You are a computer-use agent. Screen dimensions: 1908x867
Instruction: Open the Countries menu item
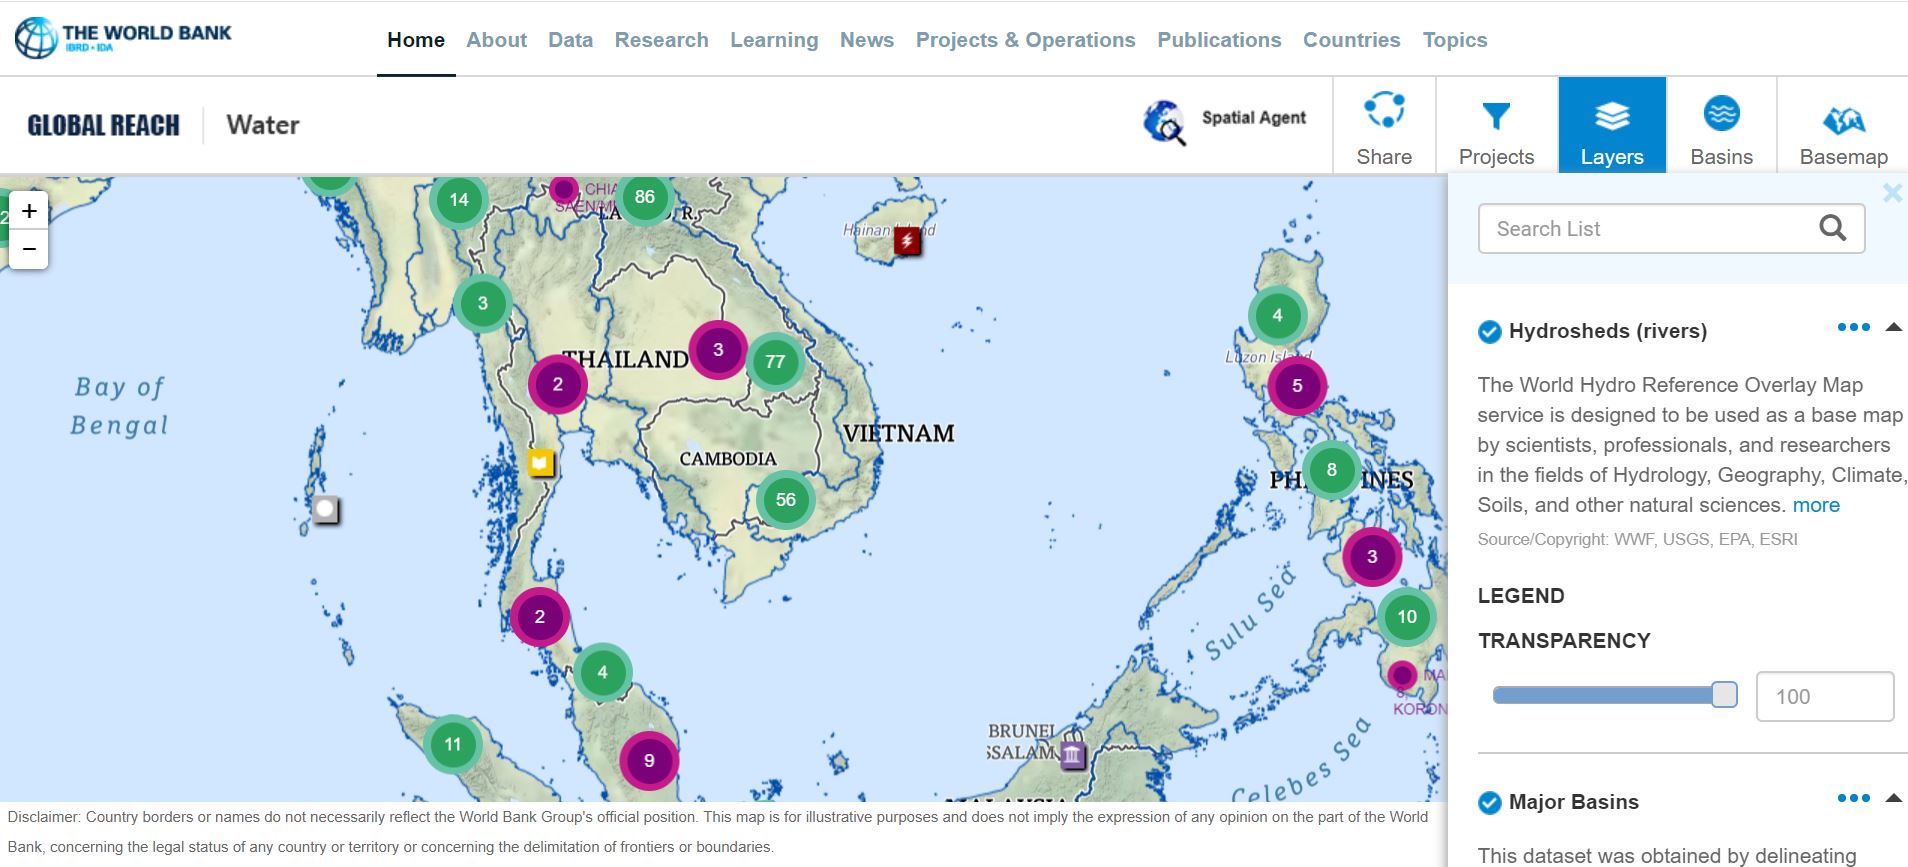(1351, 40)
